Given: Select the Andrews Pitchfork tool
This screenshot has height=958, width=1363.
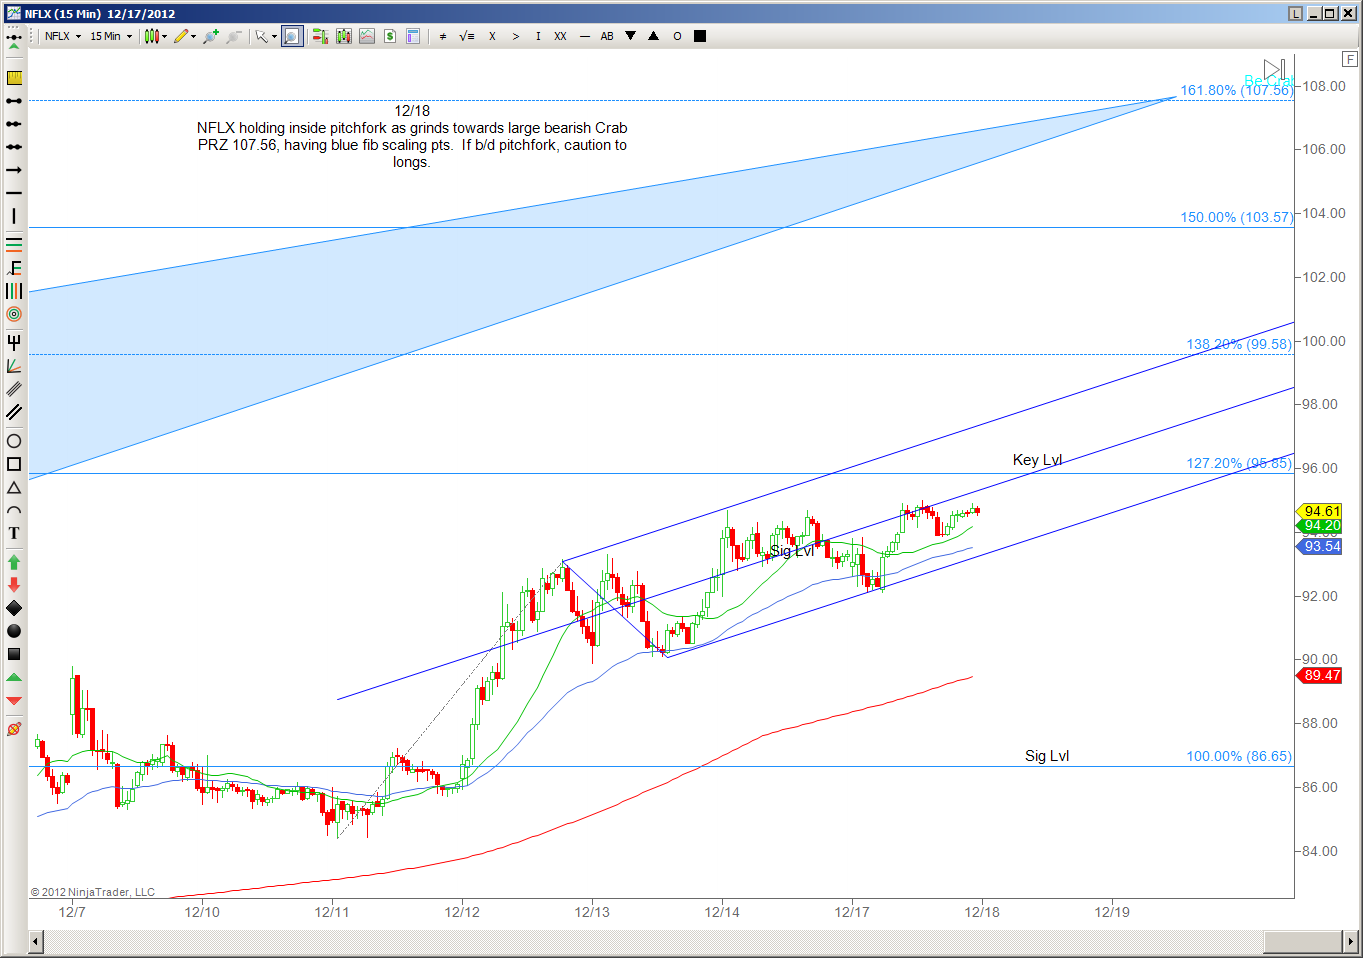Looking at the screenshot, I should [x=14, y=343].
